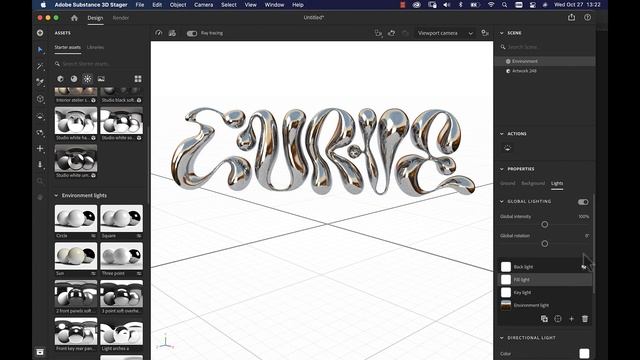Activate the Select arrow tool
Viewport: 640px width, 360px height.
coord(40,49)
